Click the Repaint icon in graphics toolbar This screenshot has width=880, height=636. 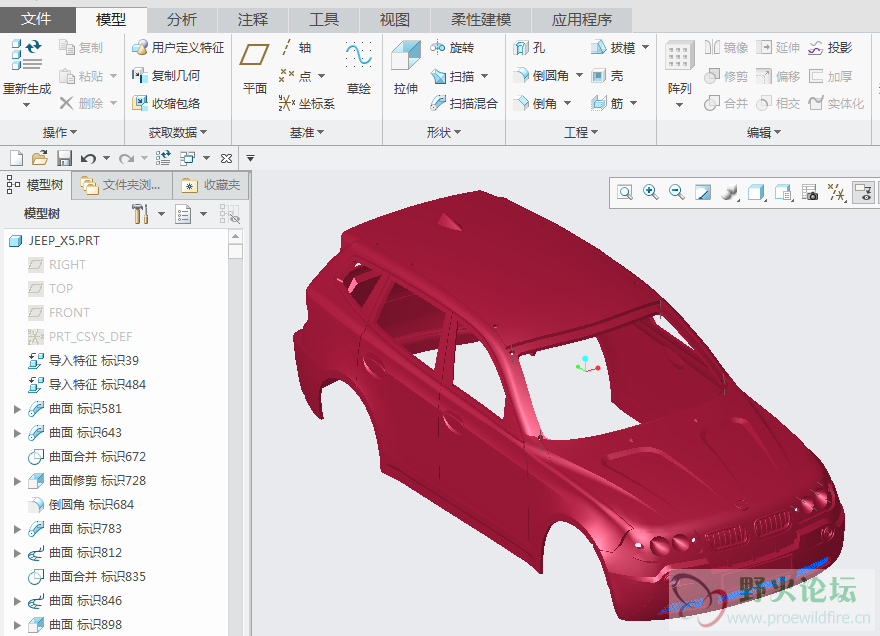[703, 193]
